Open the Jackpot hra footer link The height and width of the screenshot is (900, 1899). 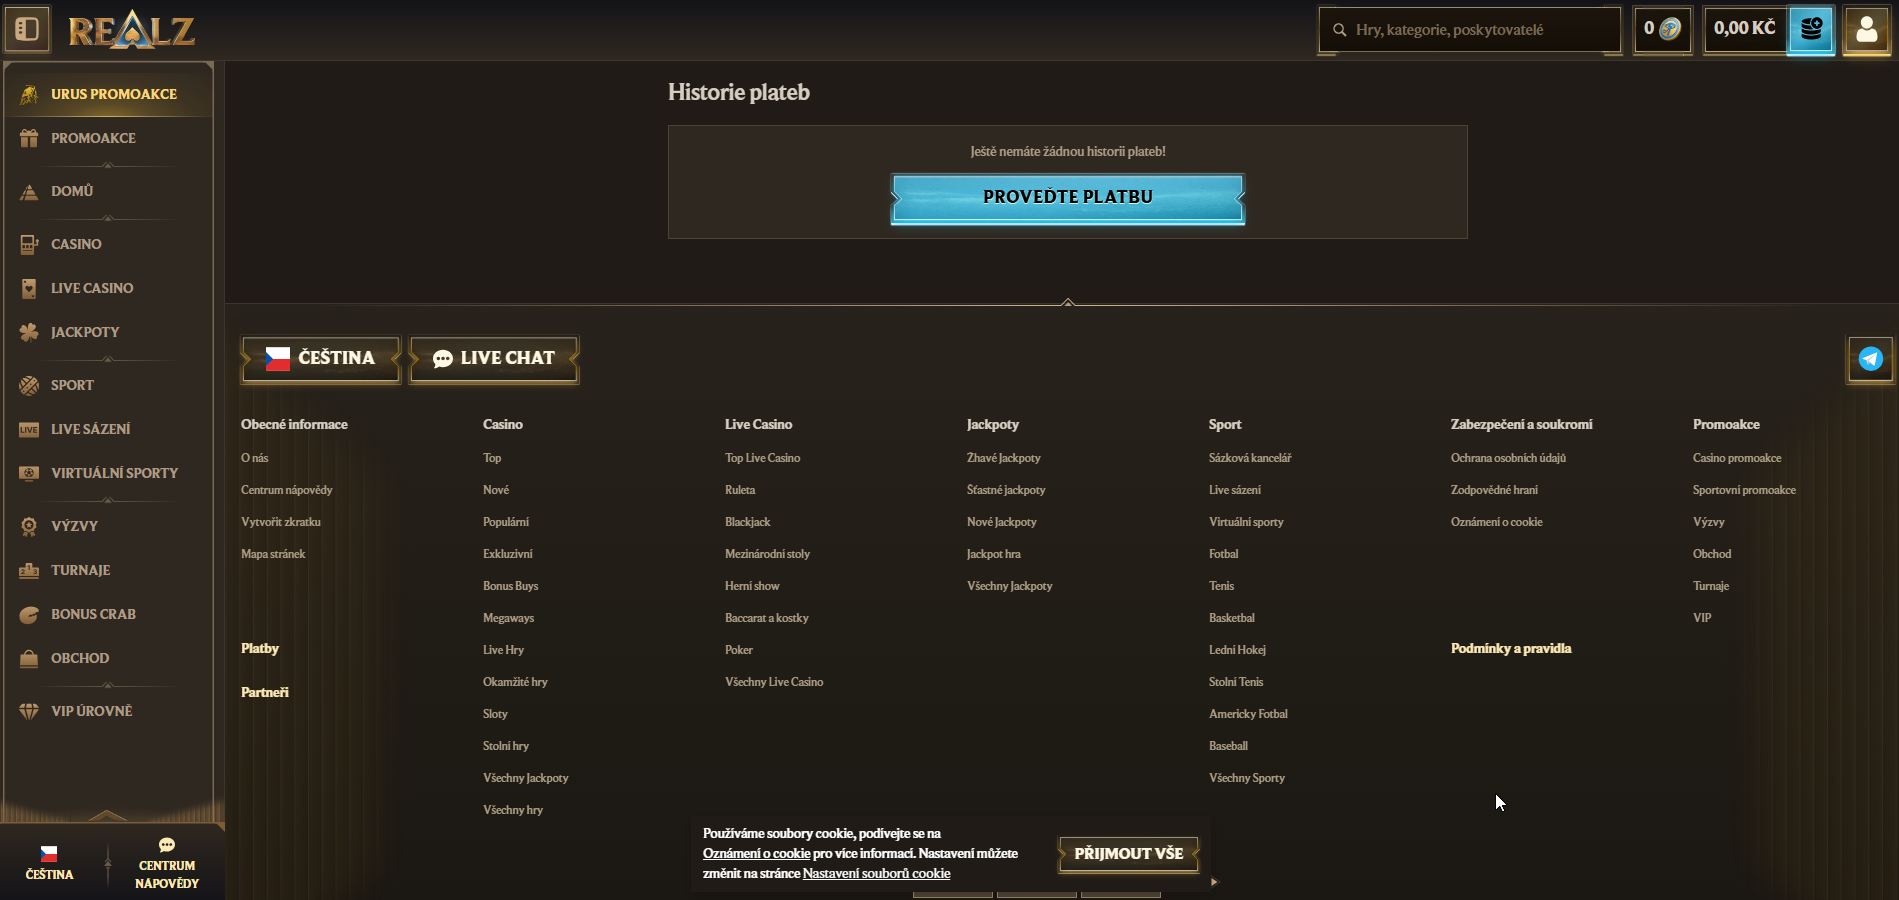tap(994, 554)
